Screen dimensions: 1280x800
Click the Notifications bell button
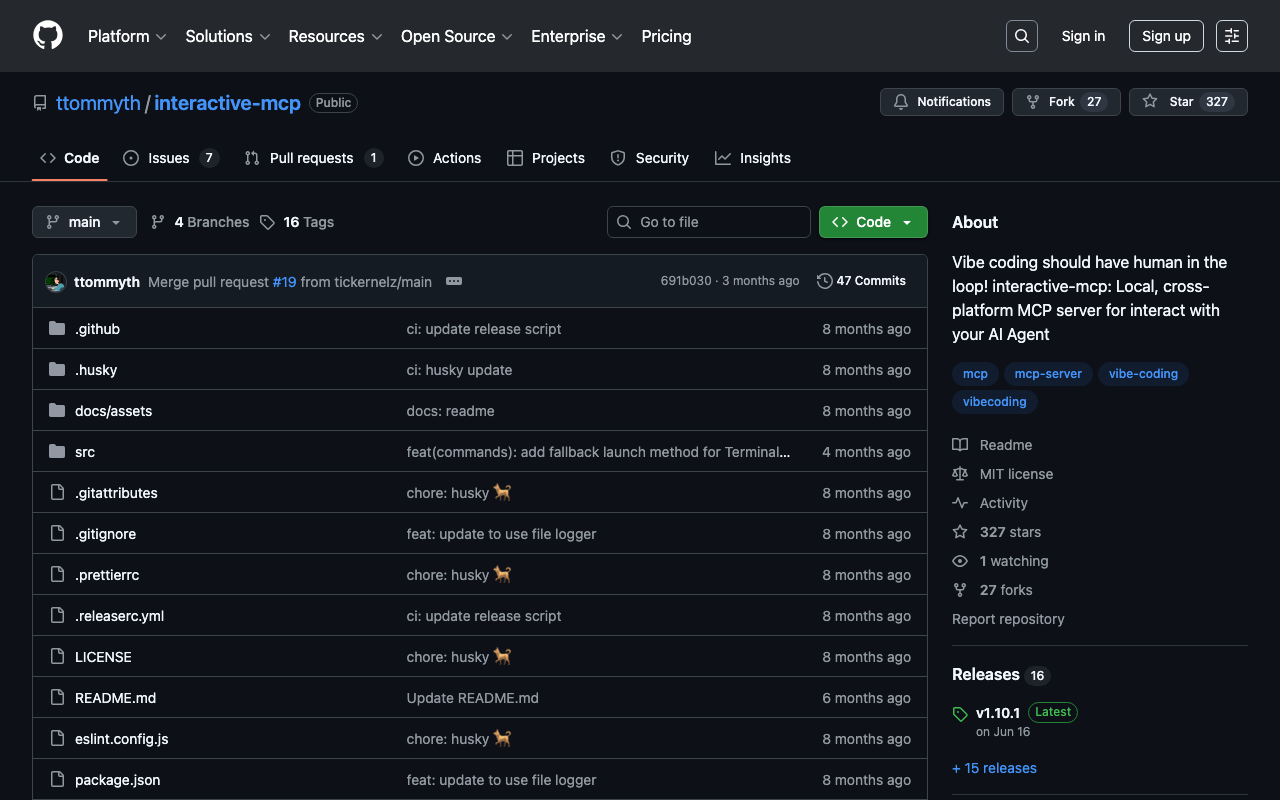941,102
